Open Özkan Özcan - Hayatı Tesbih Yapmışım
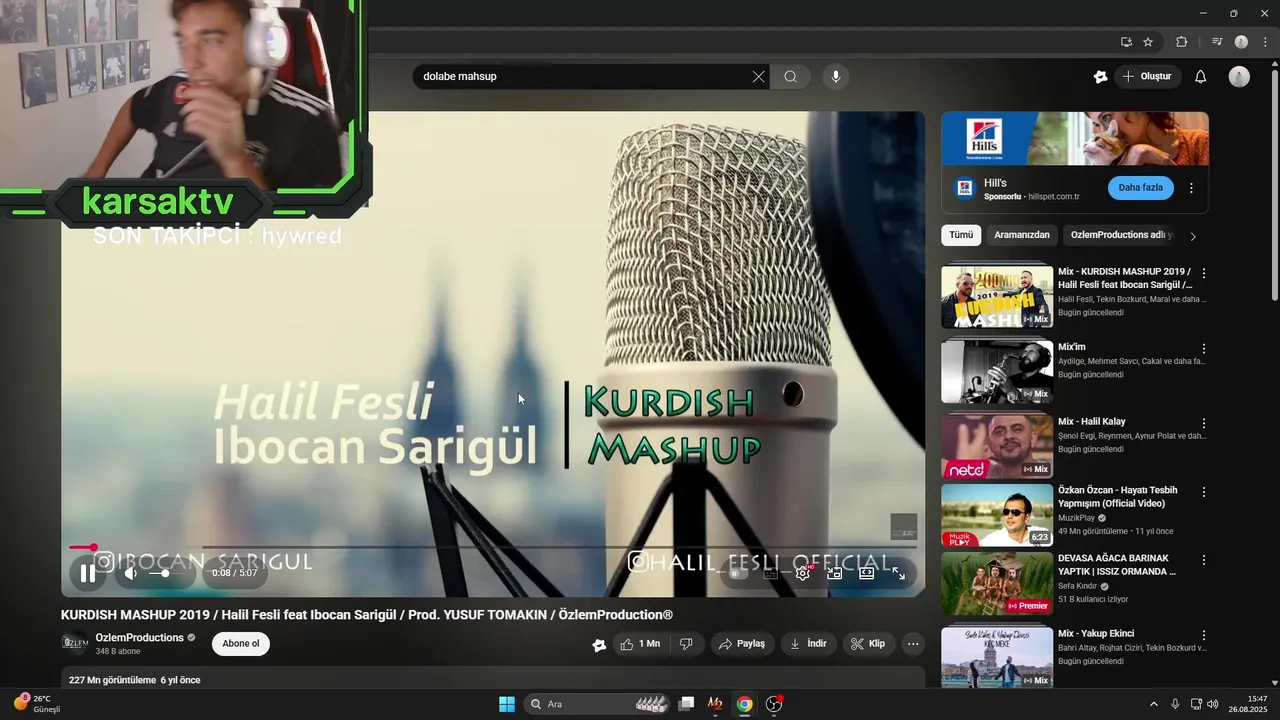This screenshot has height=720, width=1280. [x=1118, y=497]
